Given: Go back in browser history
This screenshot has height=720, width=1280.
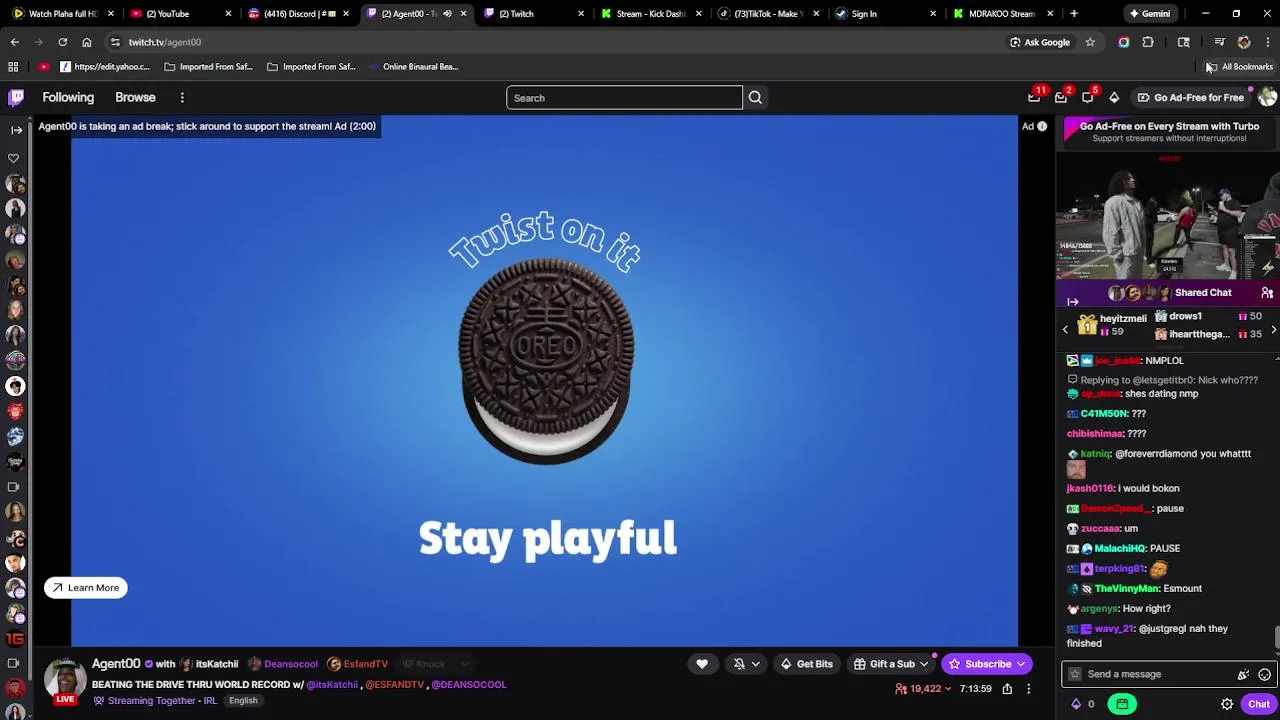Looking at the screenshot, I should click(x=14, y=42).
